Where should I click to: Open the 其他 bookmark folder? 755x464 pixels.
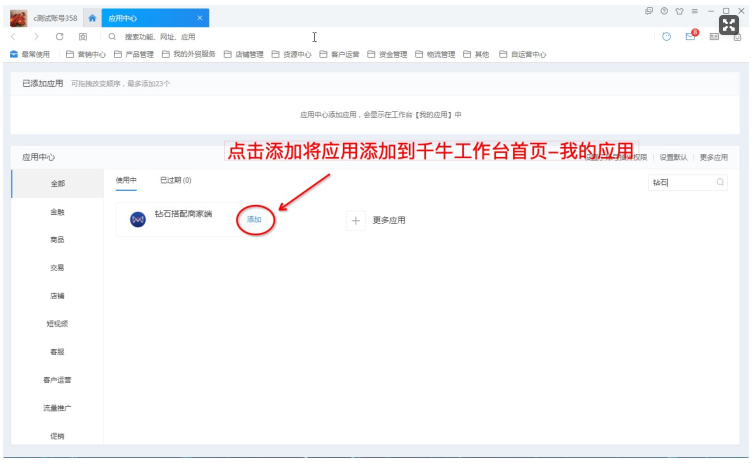[476, 54]
